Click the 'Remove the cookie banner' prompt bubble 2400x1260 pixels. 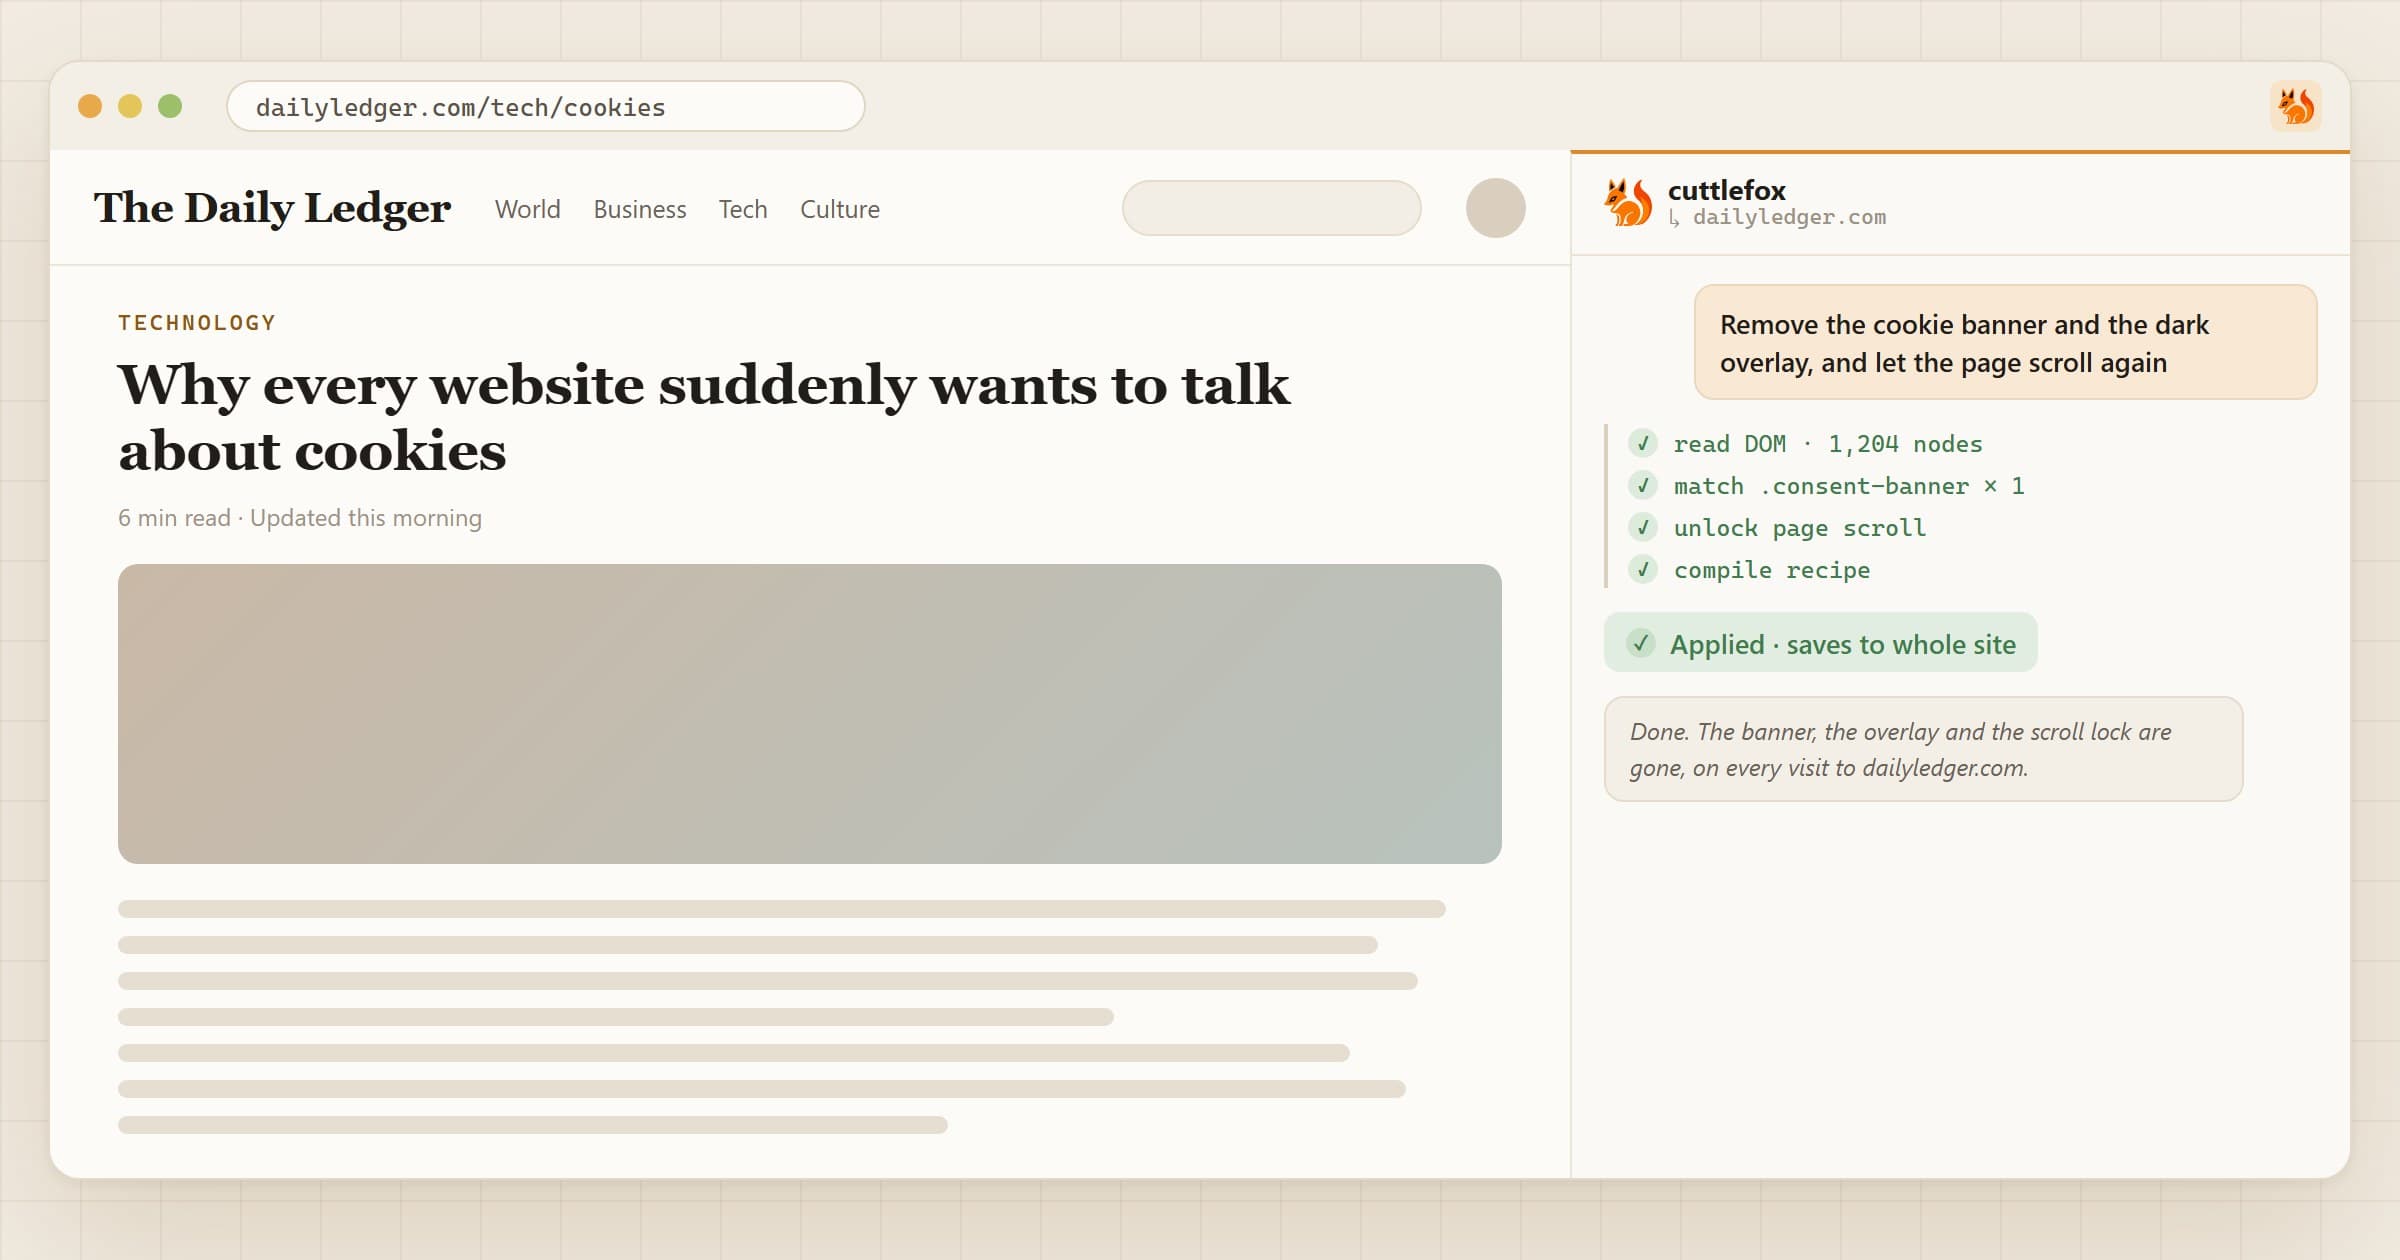[2005, 343]
